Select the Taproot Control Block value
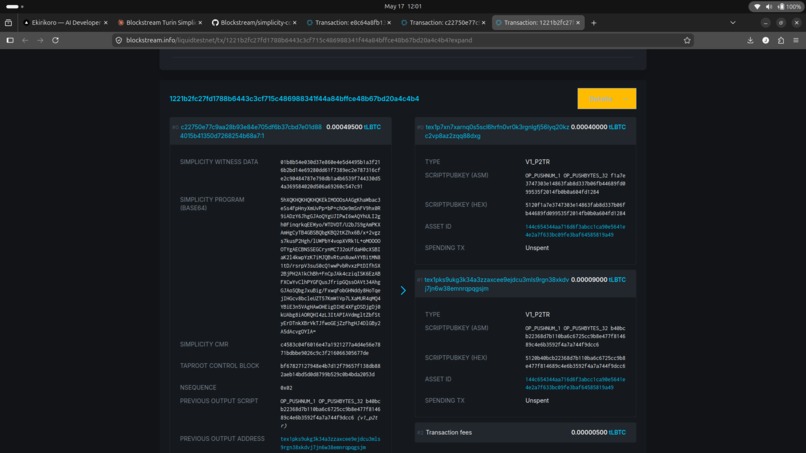 [331, 370]
